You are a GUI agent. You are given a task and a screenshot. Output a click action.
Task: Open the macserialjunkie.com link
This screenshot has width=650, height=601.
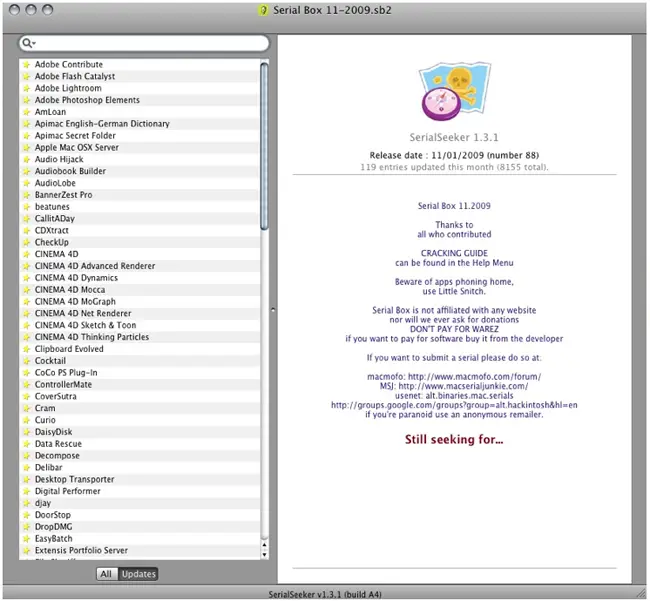(463, 386)
